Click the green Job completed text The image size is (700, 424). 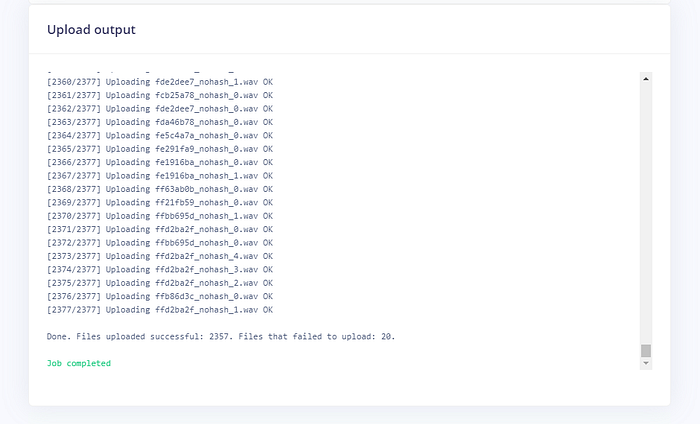[79, 363]
